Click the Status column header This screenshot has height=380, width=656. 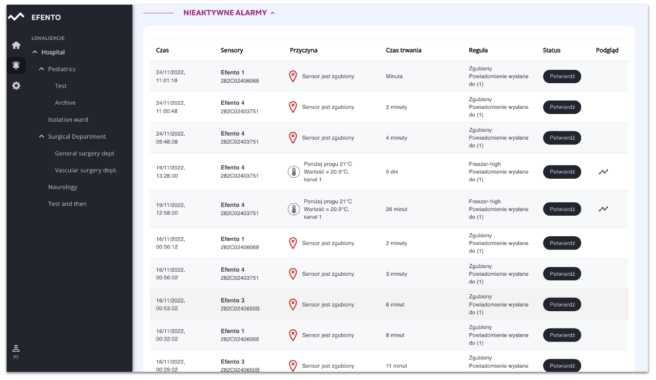pos(551,50)
